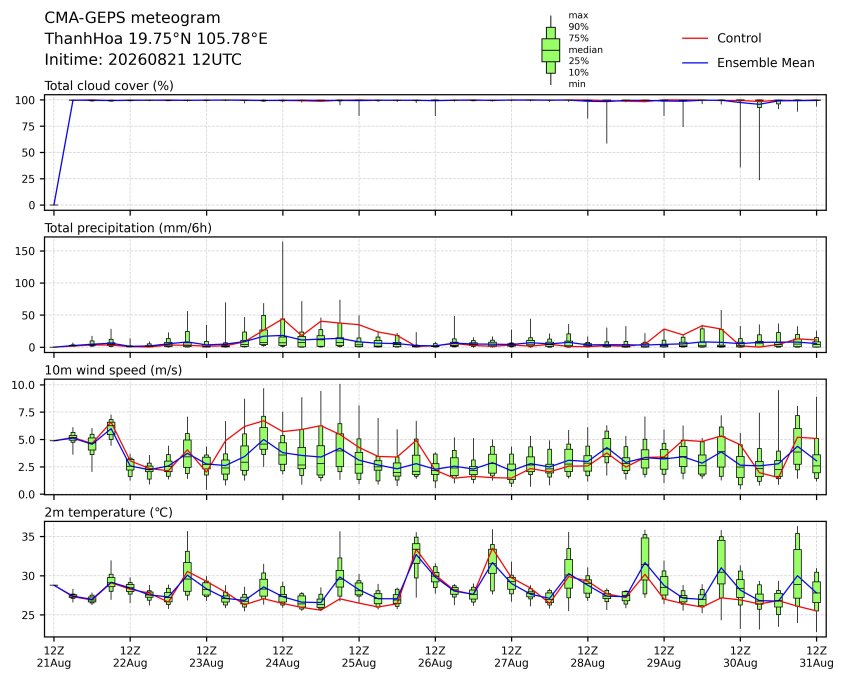
Task: Click the 12Z 21Aug axis label
Action: coord(53,657)
